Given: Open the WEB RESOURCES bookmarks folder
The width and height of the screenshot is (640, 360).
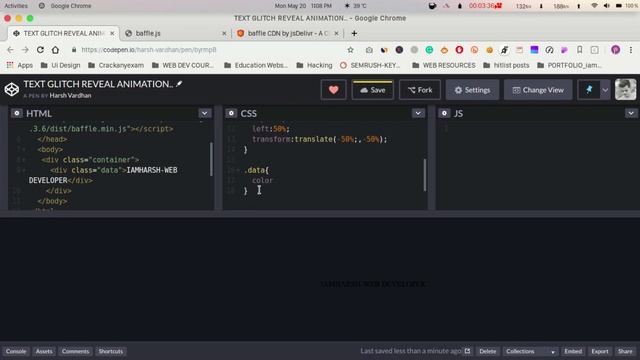Looking at the screenshot, I should pos(444,65).
